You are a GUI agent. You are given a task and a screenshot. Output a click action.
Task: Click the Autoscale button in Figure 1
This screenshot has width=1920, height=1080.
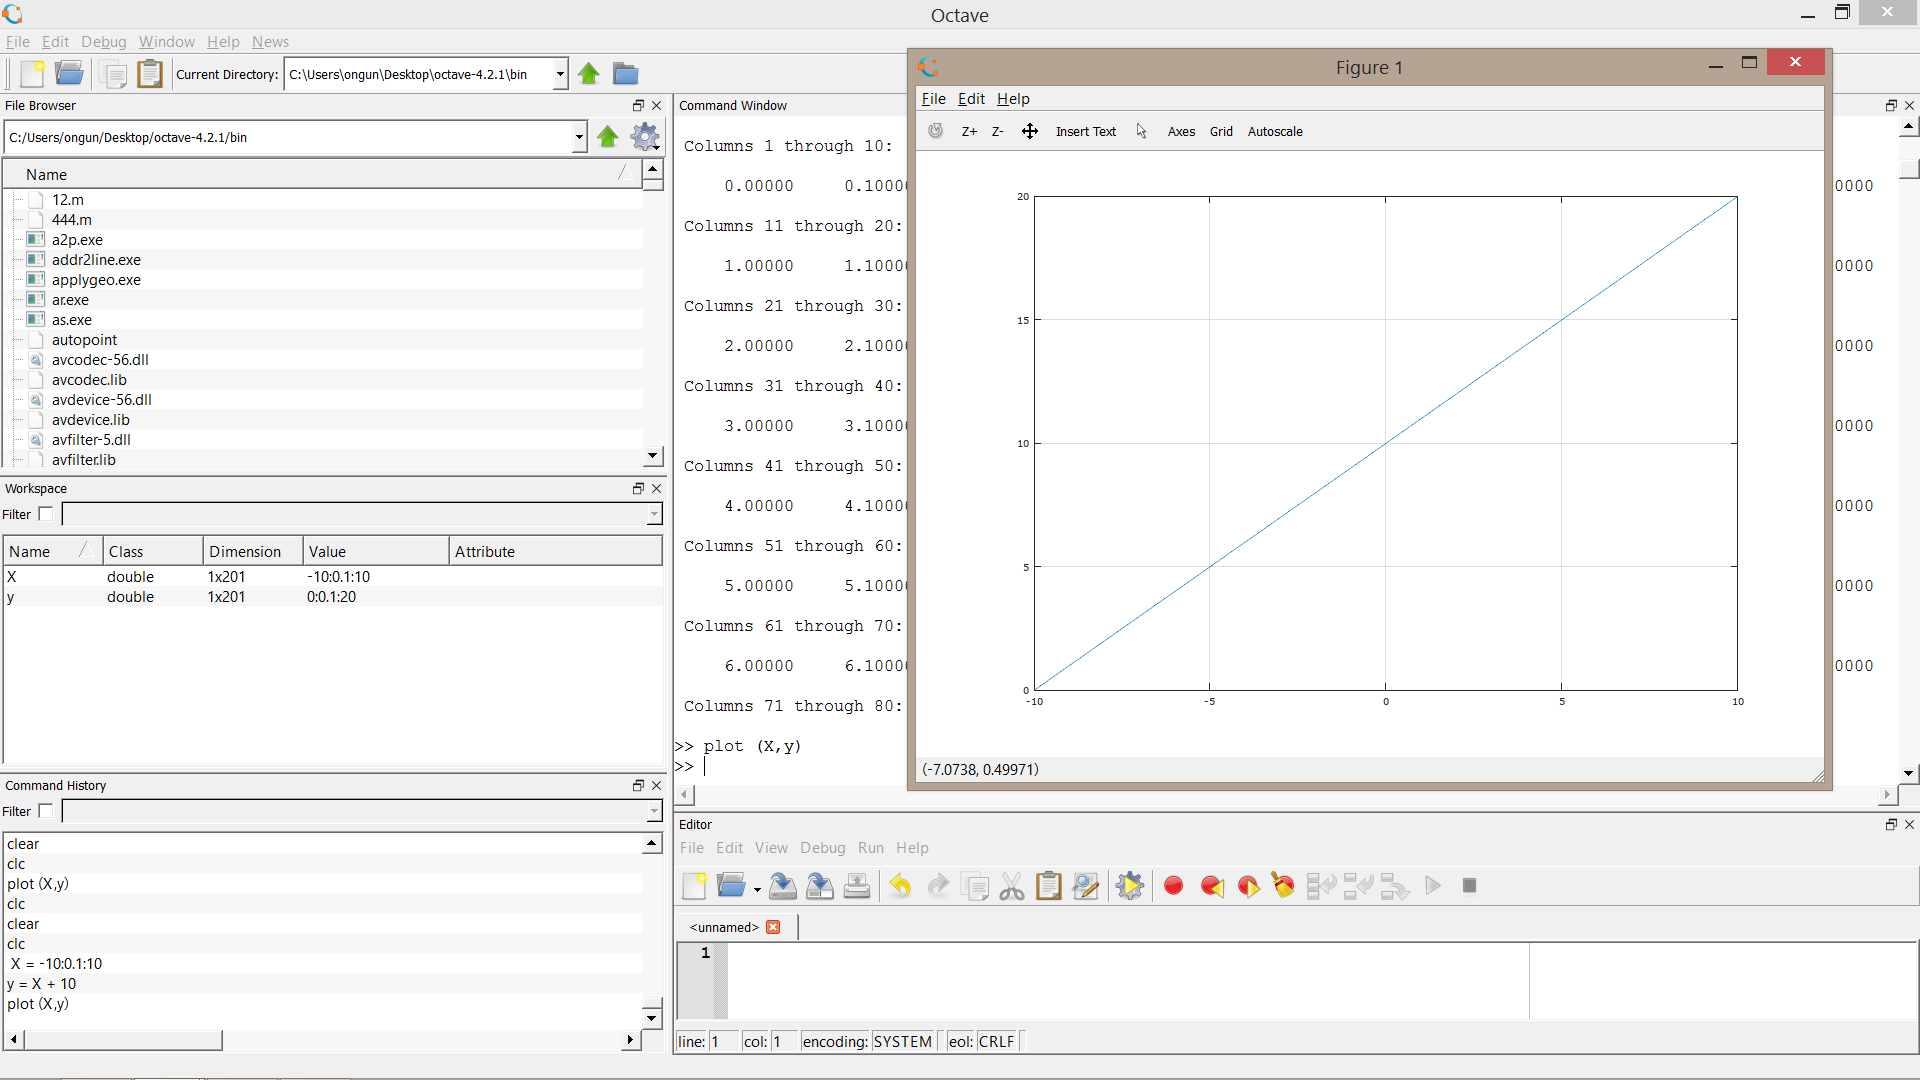(1275, 131)
